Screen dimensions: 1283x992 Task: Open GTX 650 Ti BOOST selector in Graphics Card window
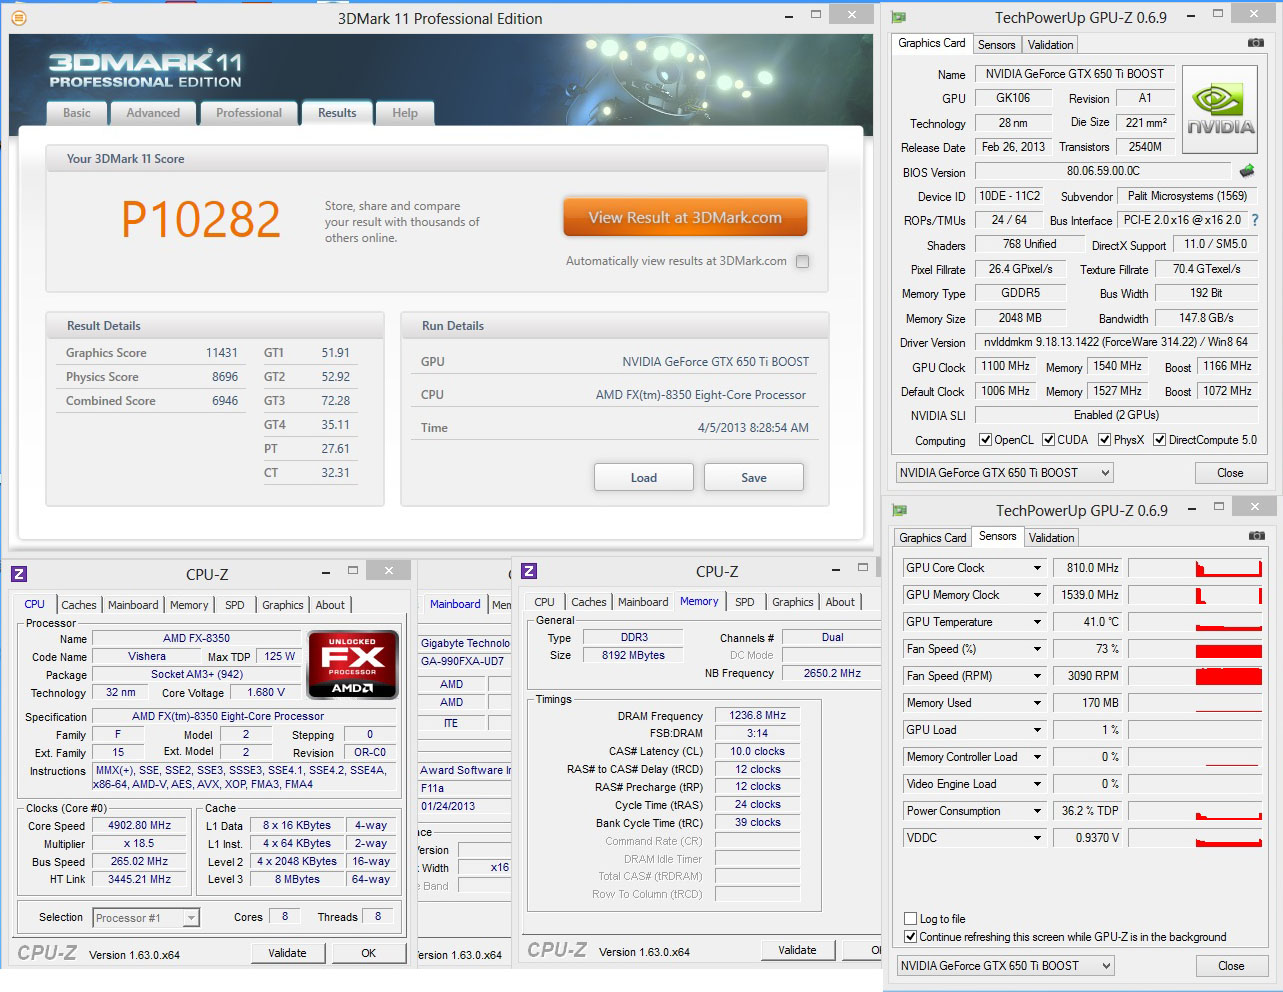[x=1005, y=473]
